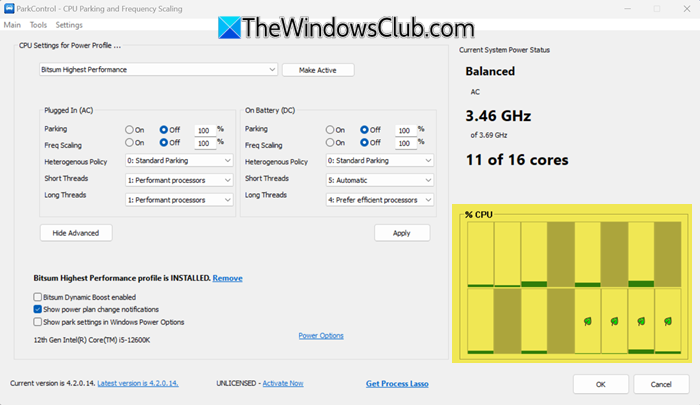
Task: Click the third green leaf core icon
Action: click(x=641, y=321)
